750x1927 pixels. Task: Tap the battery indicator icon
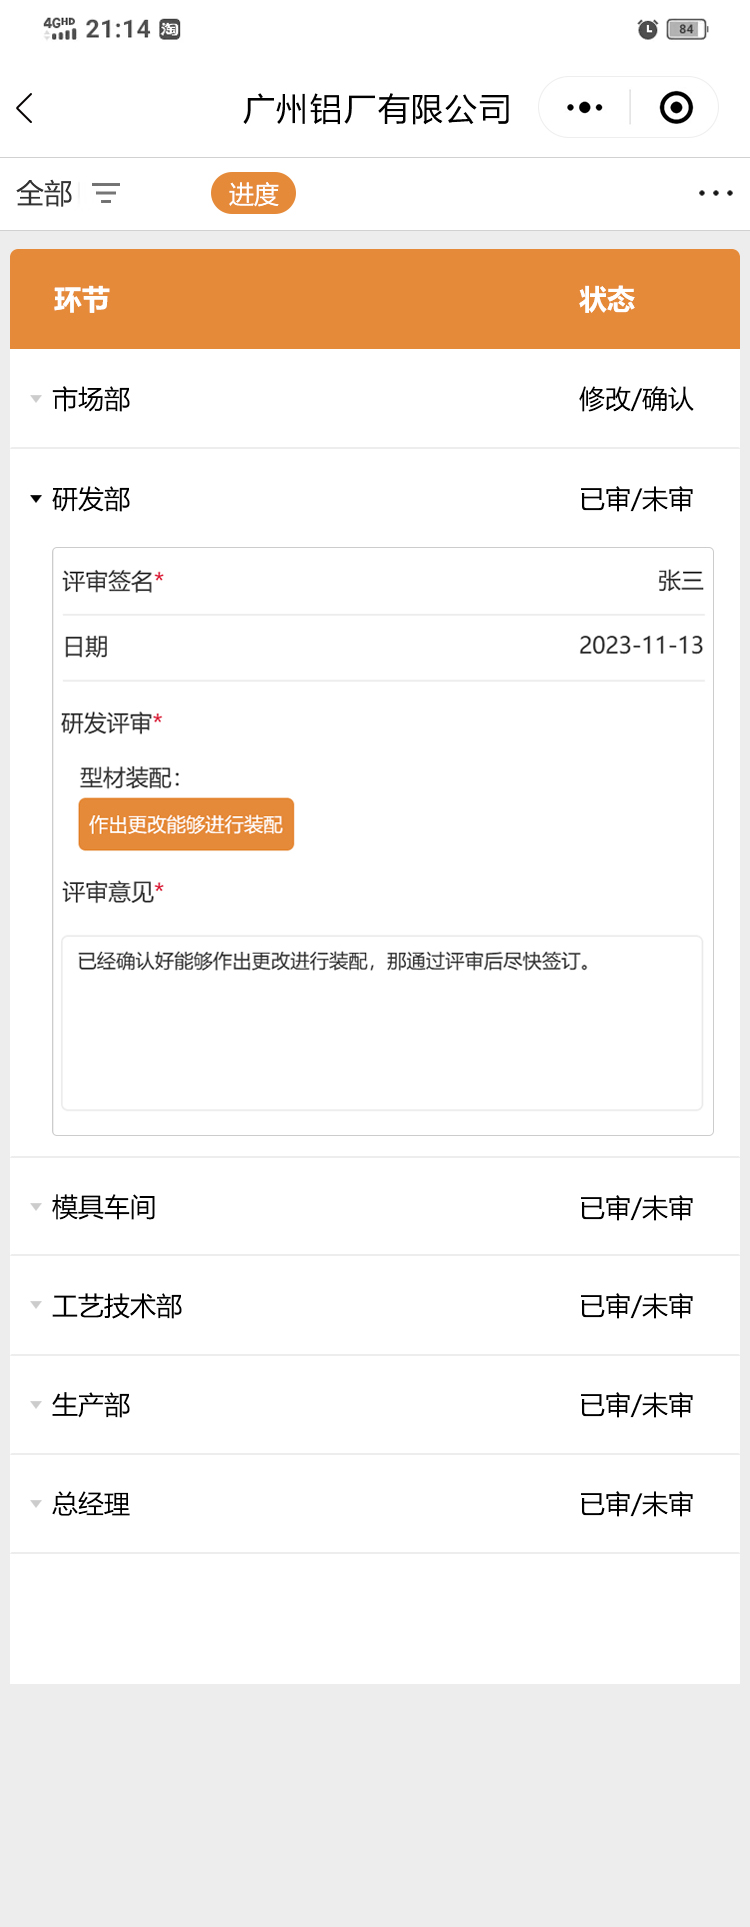pos(687,29)
